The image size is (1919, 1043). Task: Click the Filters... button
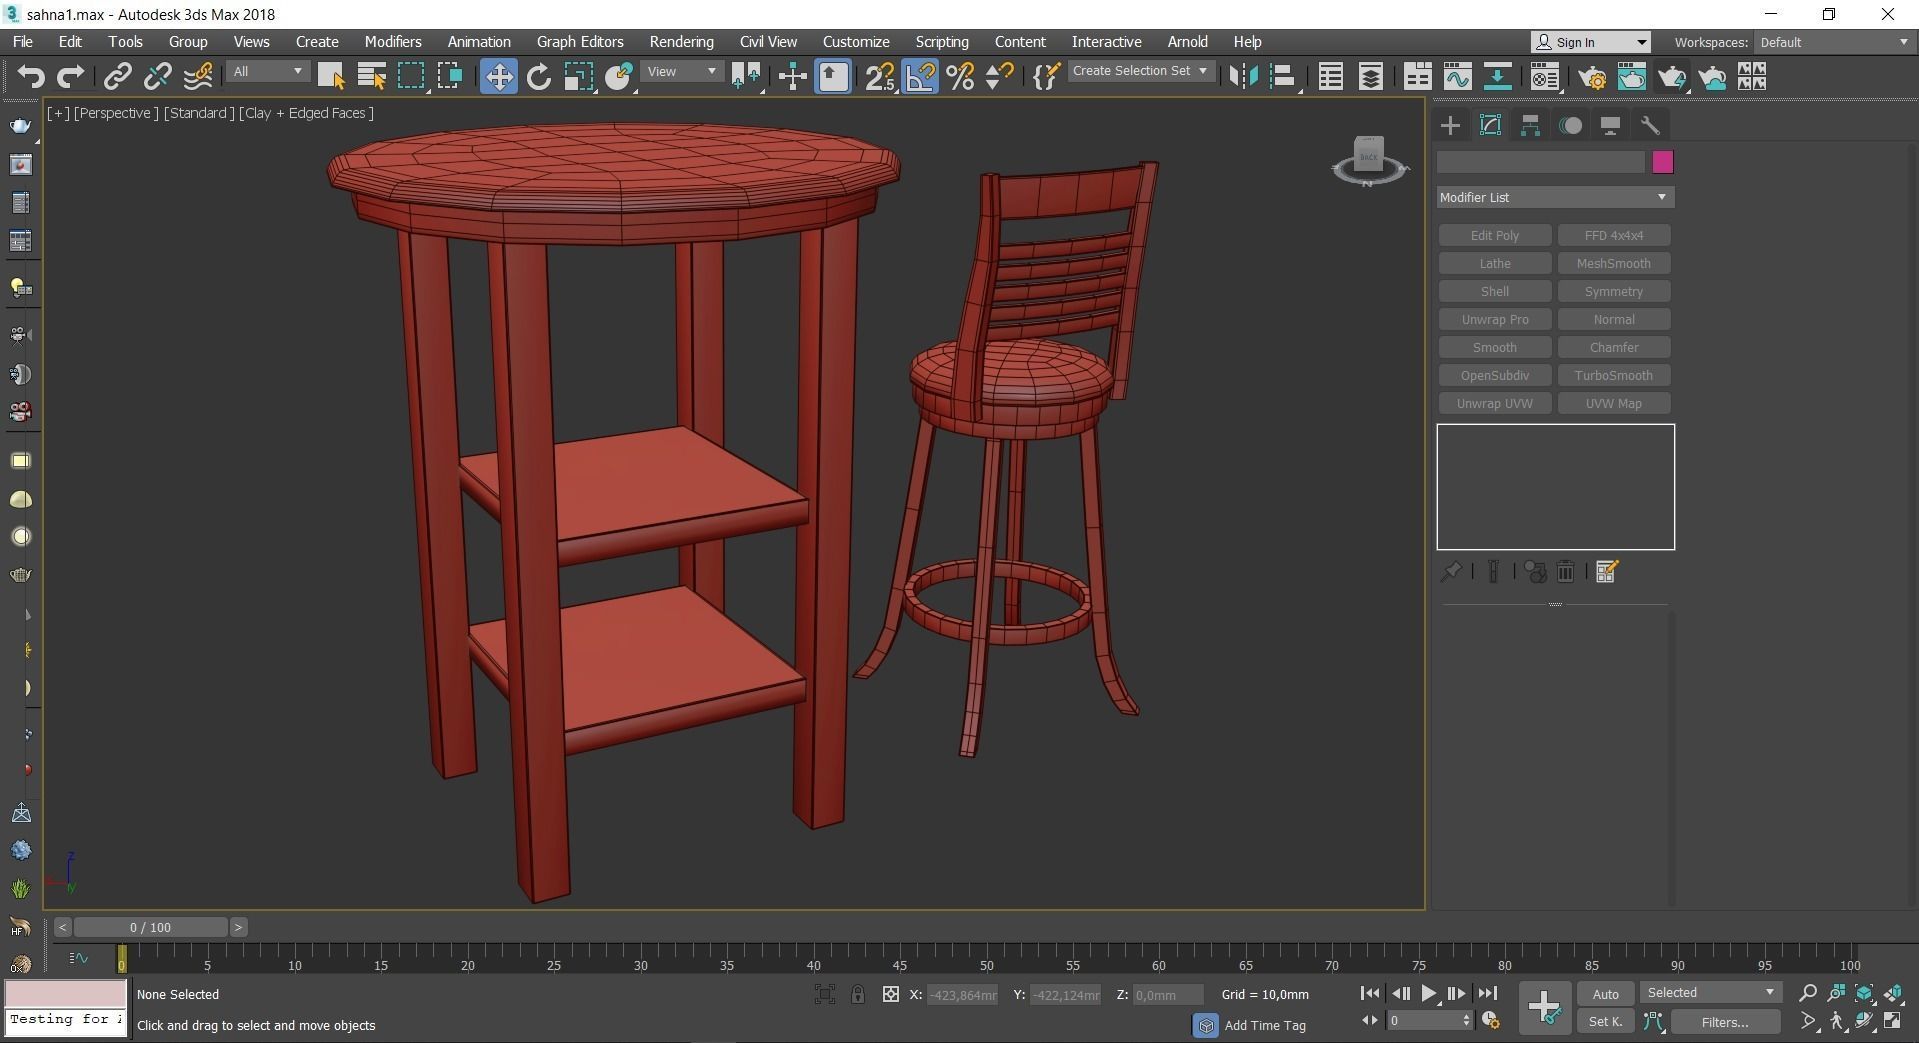coord(1725,1022)
